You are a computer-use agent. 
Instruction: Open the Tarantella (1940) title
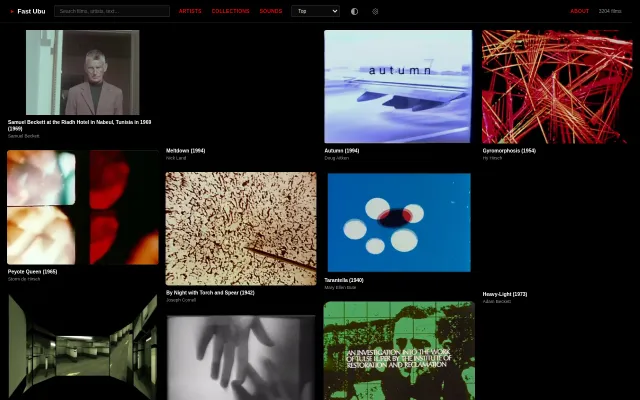[344, 280]
